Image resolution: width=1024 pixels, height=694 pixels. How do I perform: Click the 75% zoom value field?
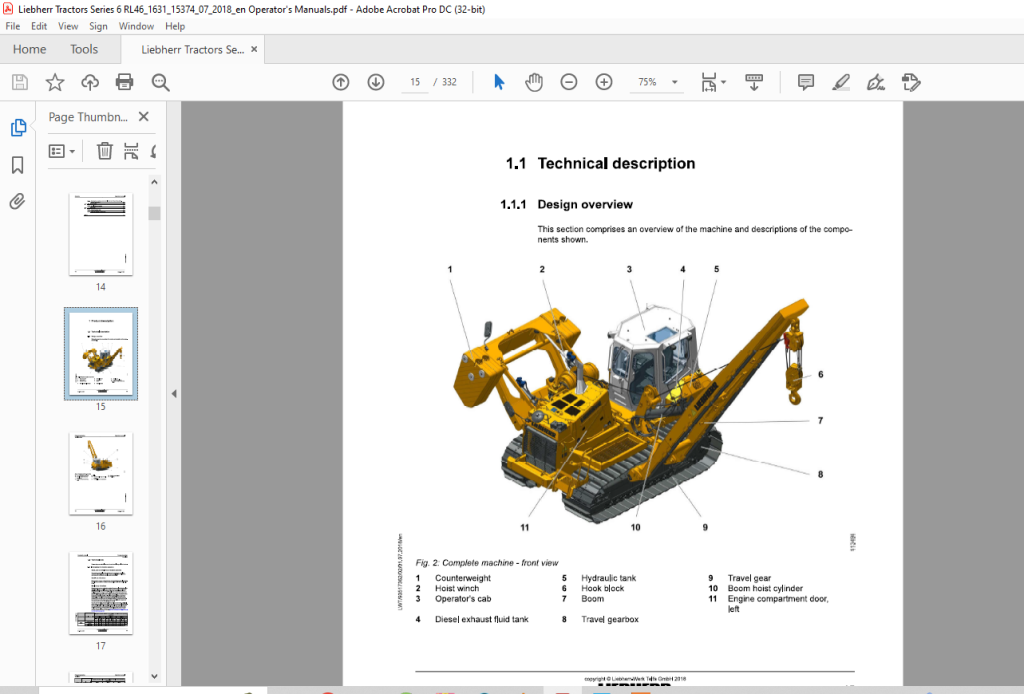(647, 82)
